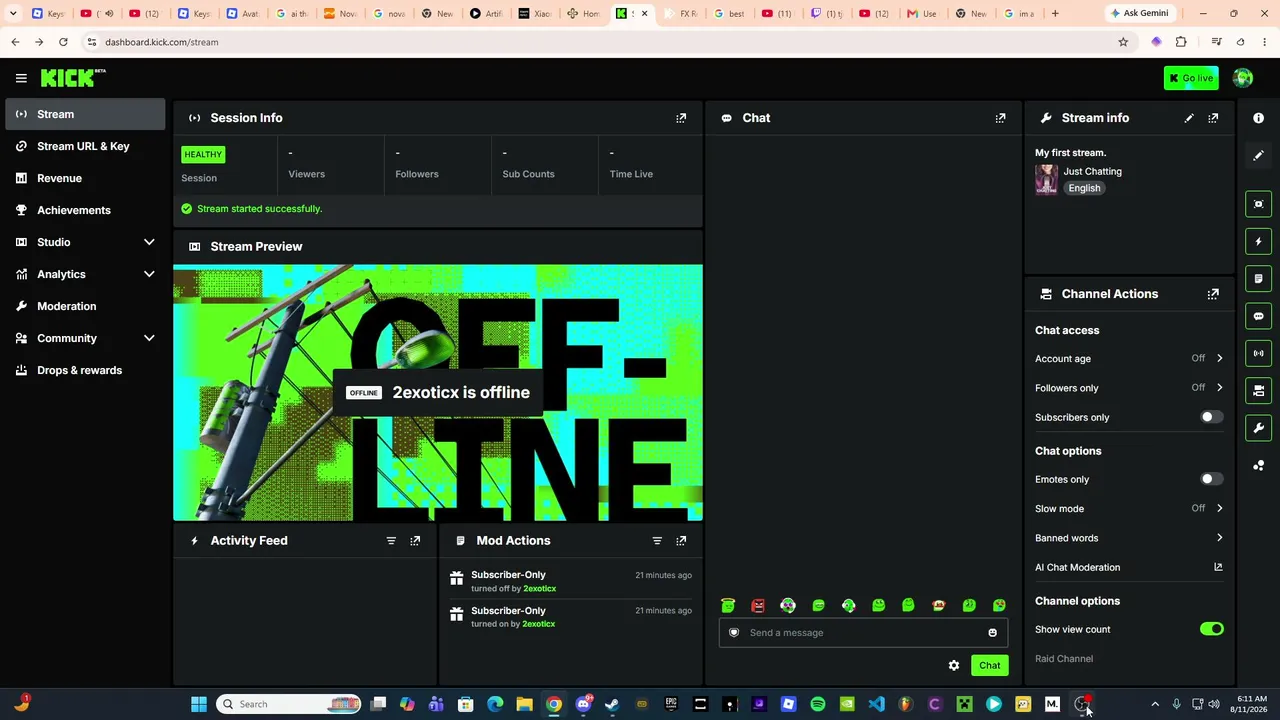The width and height of the screenshot is (1280, 720).
Task: Open the Achievements page
Action: [85, 210]
